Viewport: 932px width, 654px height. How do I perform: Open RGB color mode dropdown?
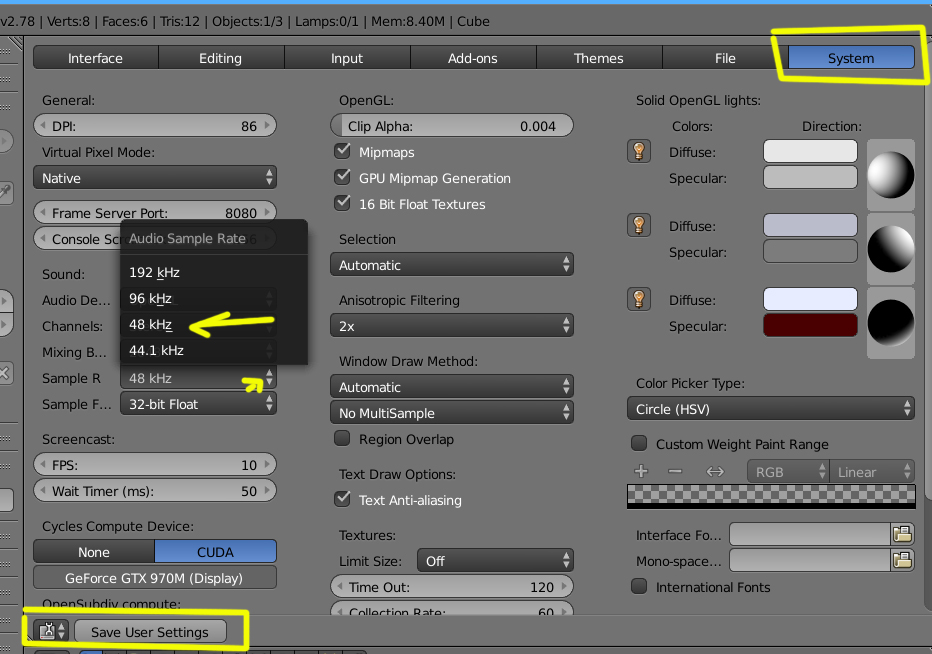(x=788, y=471)
